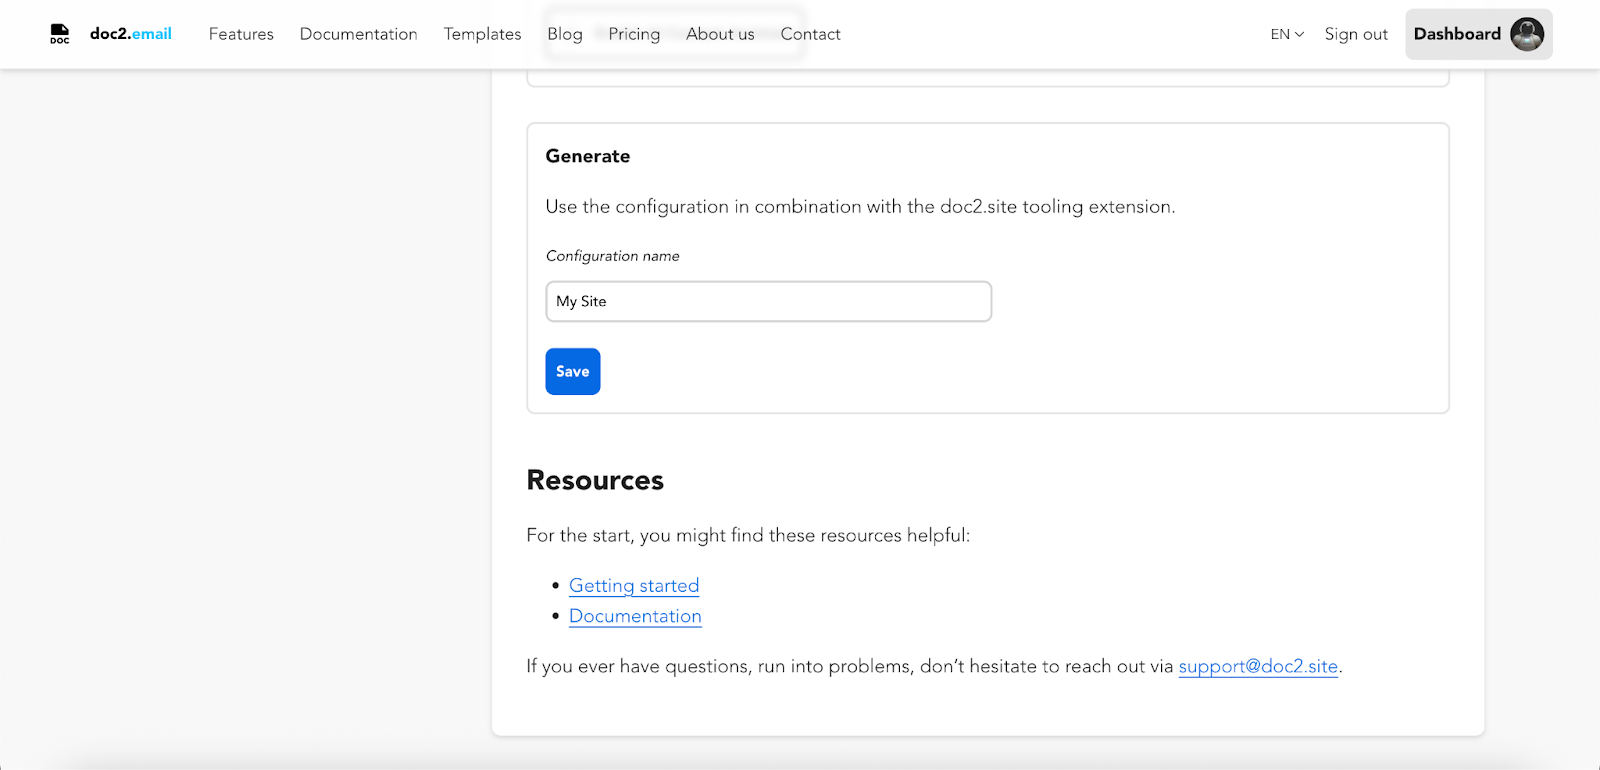Follow the Documentation link under Resources
This screenshot has height=770, width=1600.
tap(635, 616)
